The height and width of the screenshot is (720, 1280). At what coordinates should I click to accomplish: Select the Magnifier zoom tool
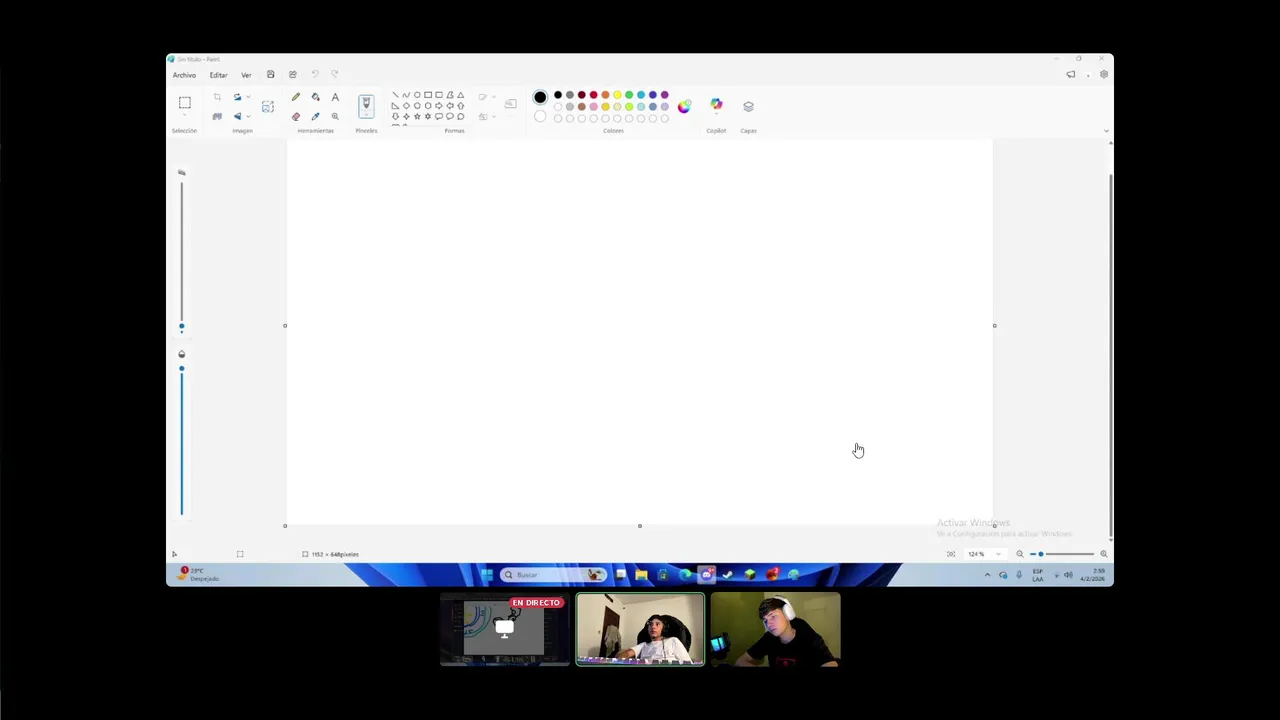click(335, 116)
